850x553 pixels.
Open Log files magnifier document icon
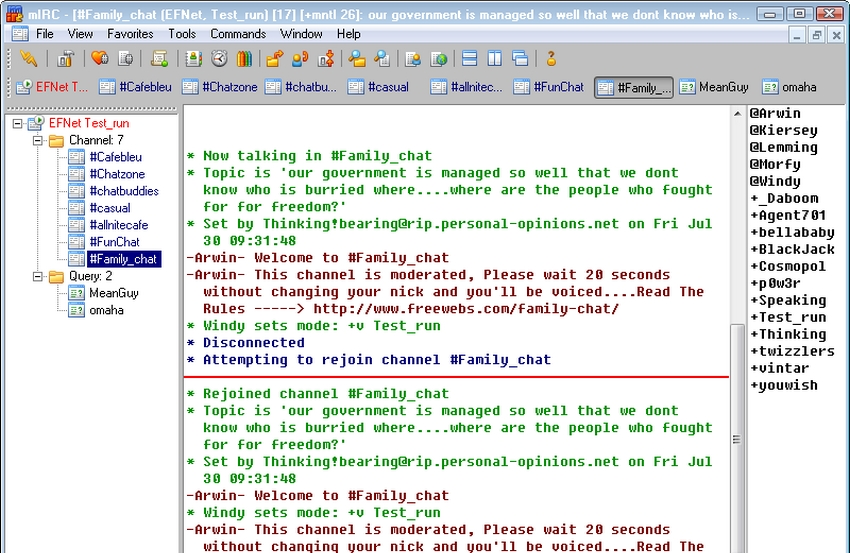pos(382,59)
